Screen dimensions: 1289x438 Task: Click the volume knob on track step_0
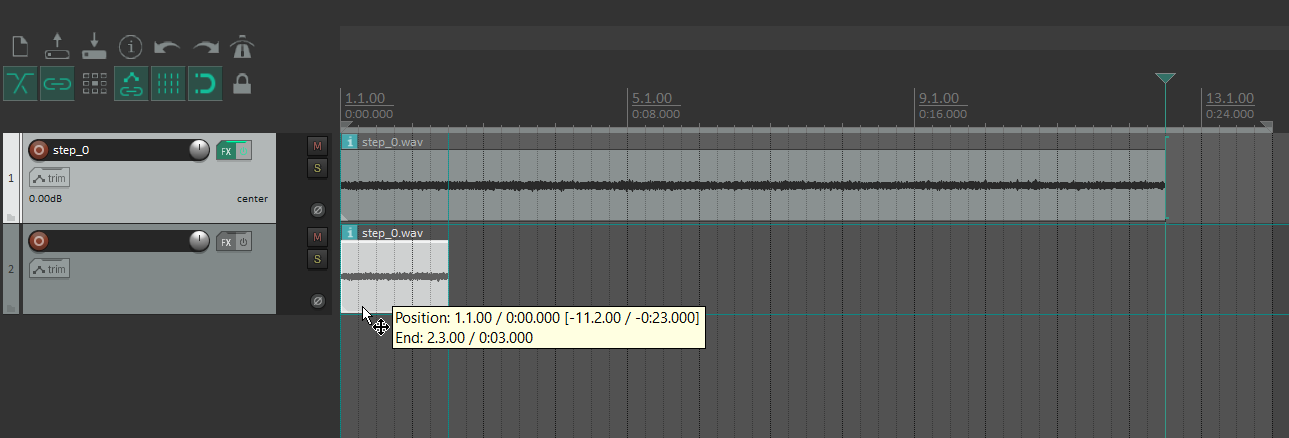point(200,150)
